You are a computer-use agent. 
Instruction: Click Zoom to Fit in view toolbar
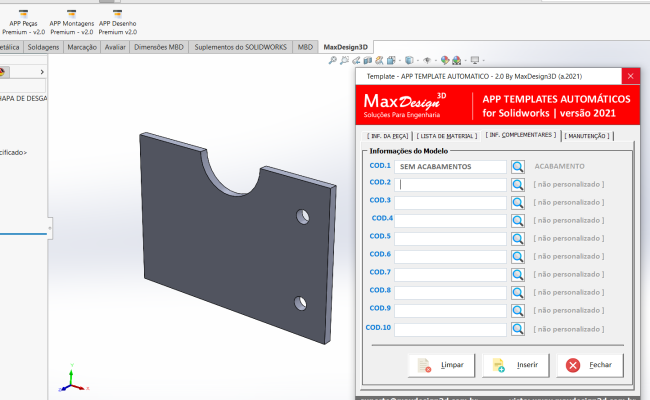point(334,60)
